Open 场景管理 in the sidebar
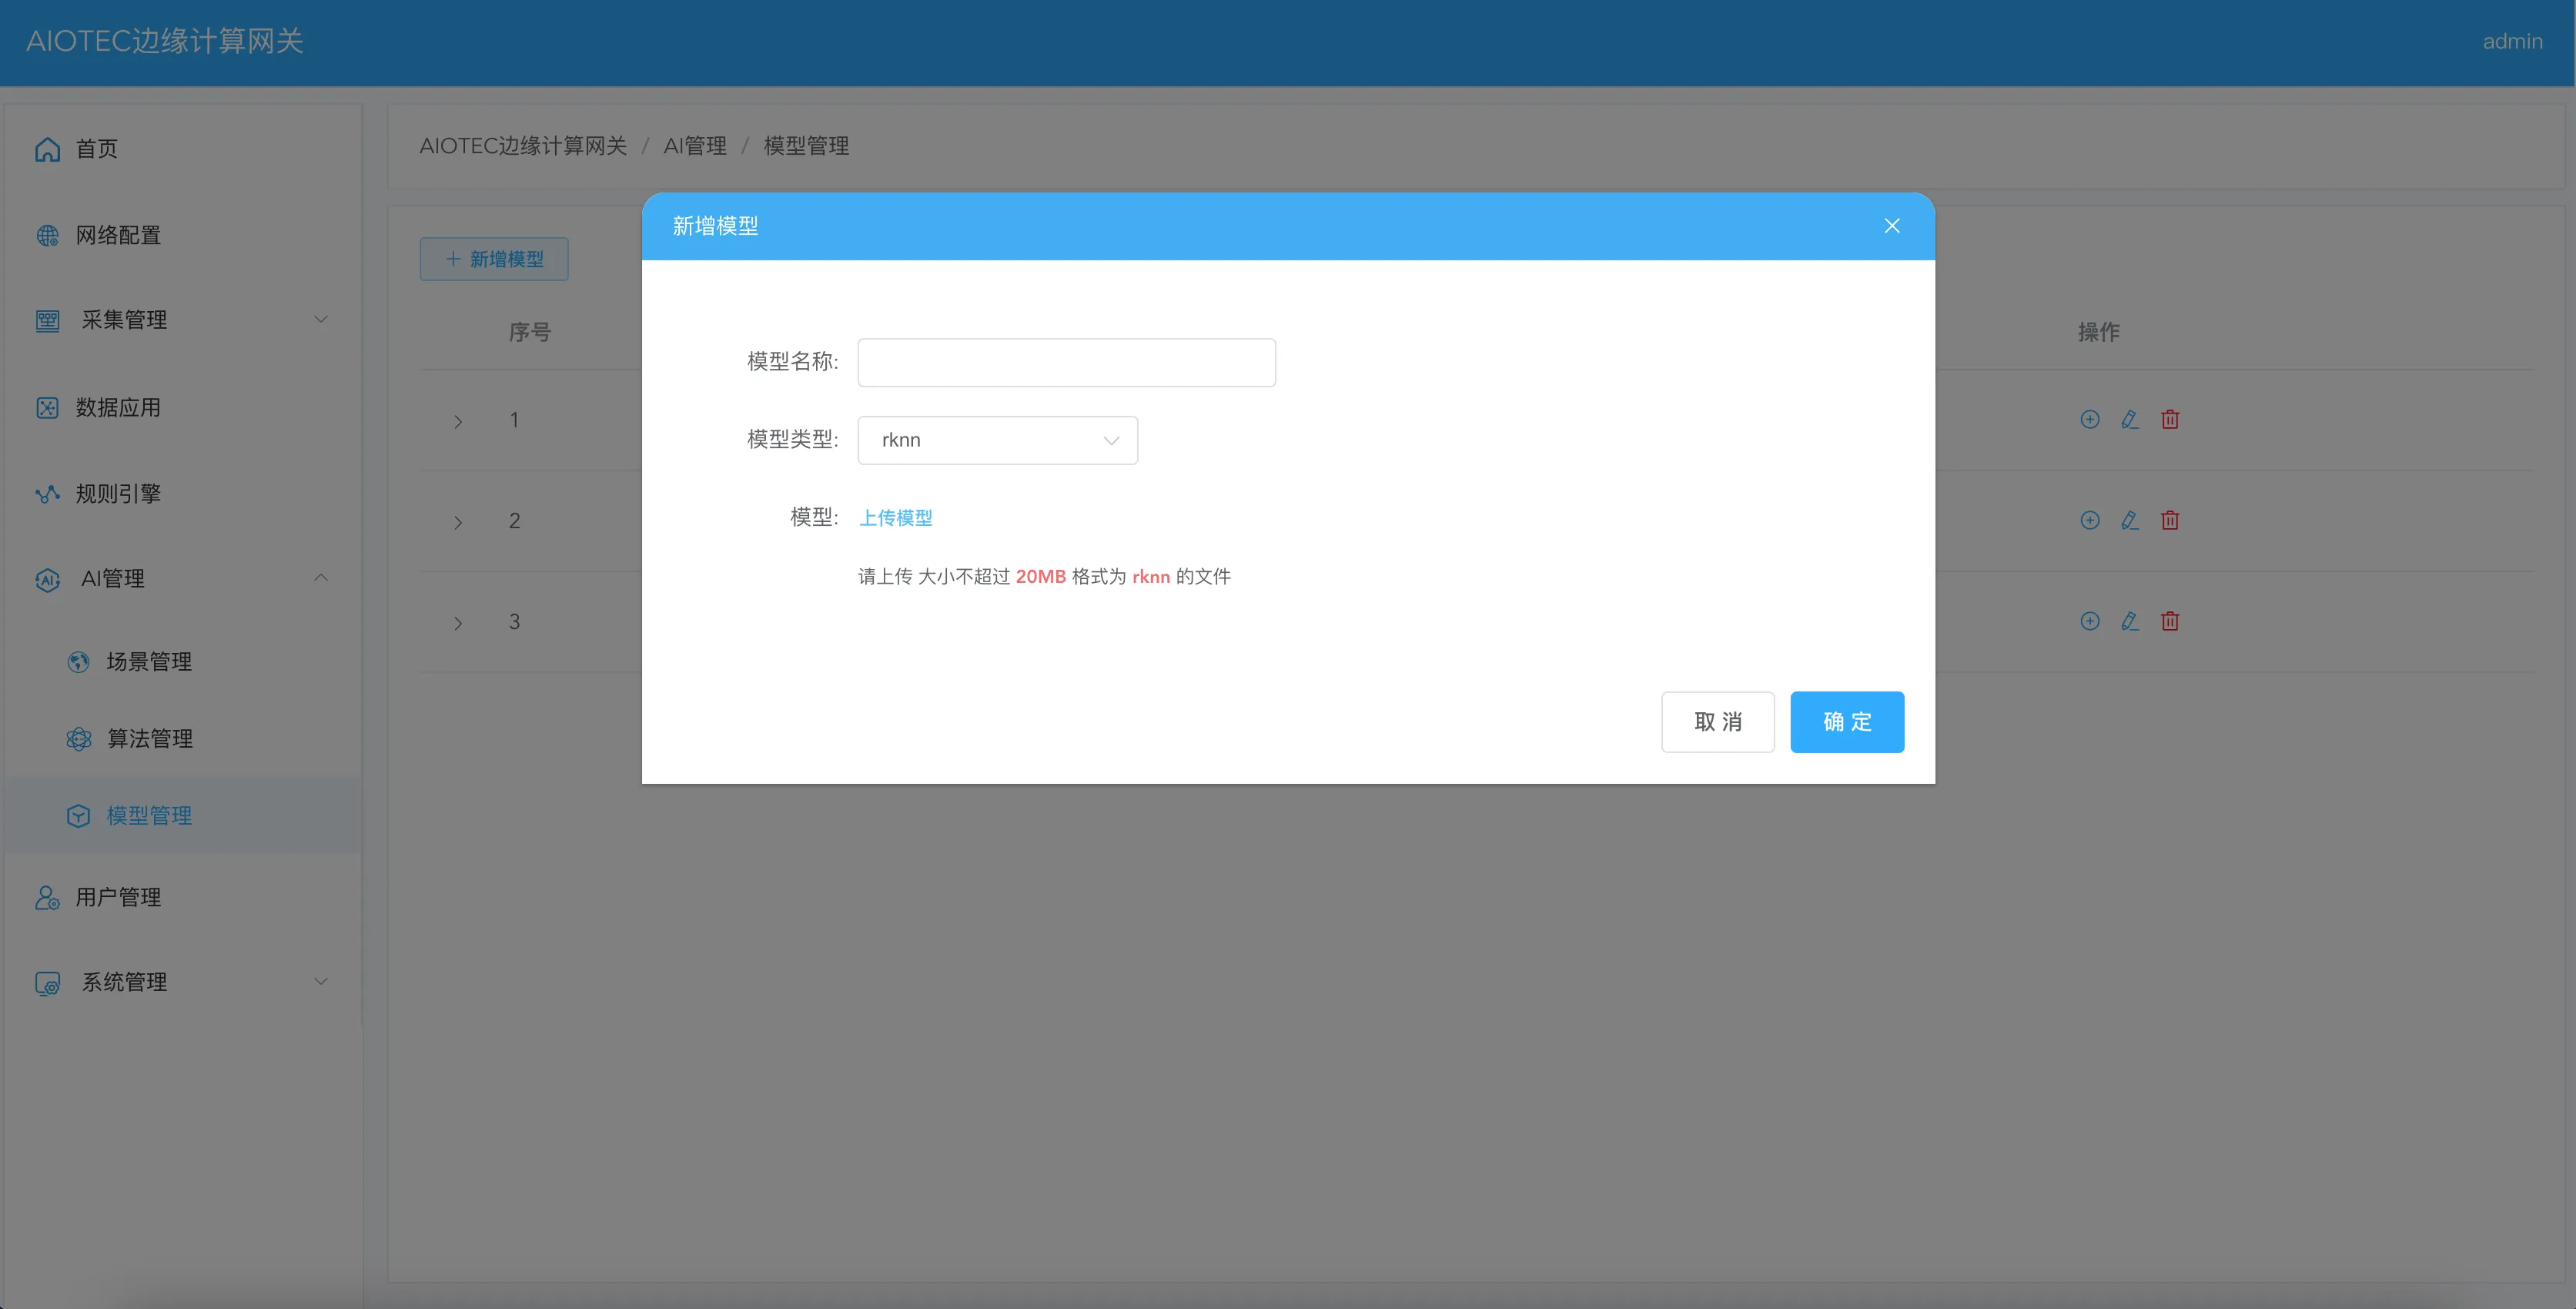 click(x=149, y=662)
